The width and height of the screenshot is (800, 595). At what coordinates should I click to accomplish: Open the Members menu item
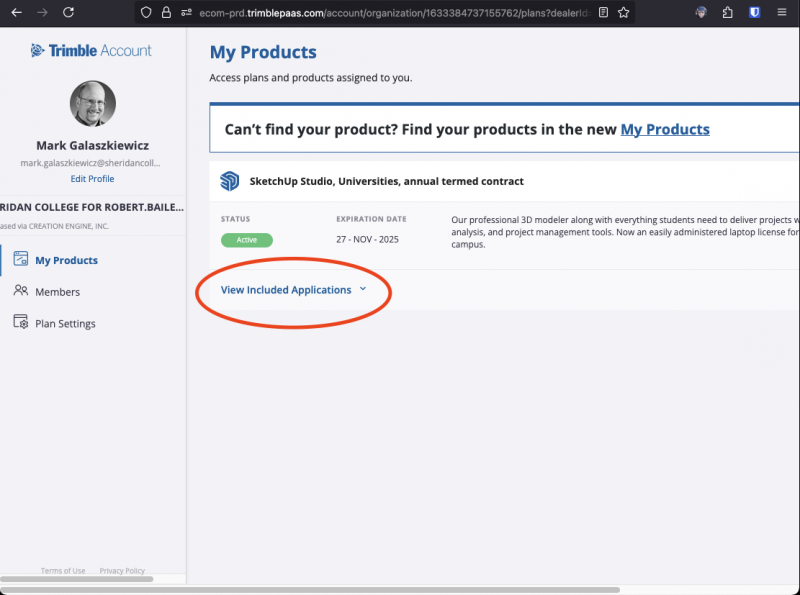coord(57,292)
